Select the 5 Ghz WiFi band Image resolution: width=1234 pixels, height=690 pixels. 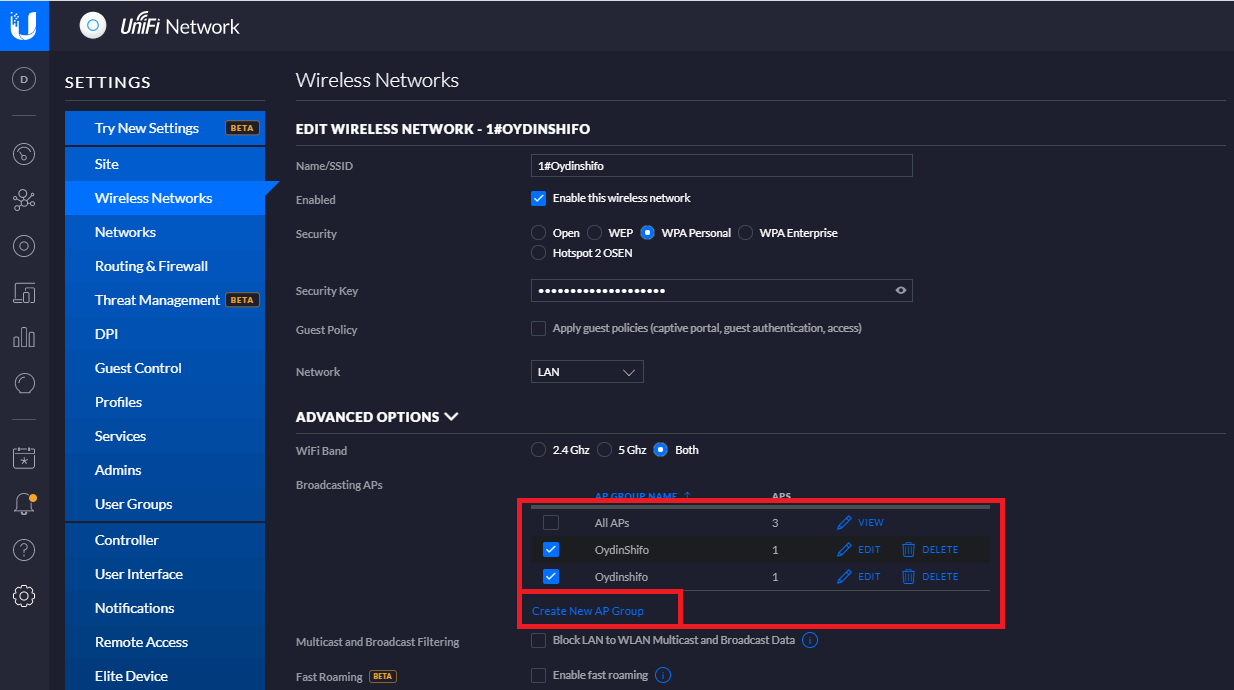click(605, 450)
